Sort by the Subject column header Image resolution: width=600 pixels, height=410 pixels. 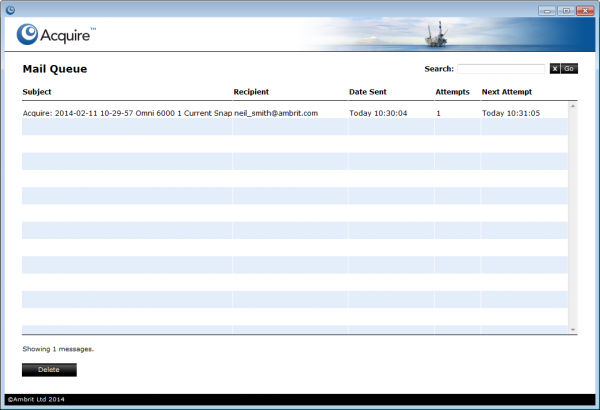[x=37, y=92]
